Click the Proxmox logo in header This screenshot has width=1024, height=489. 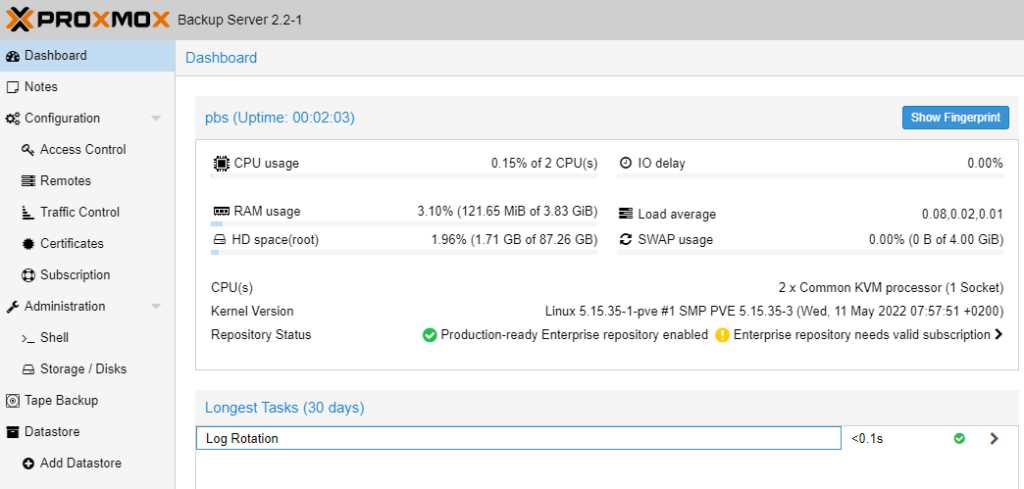(x=88, y=20)
